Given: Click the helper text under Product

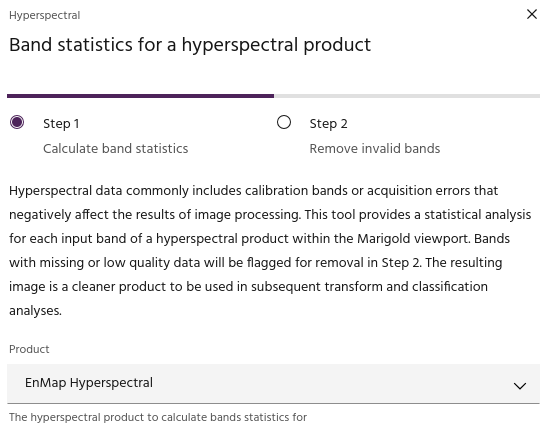Looking at the screenshot, I should click(x=158, y=417).
